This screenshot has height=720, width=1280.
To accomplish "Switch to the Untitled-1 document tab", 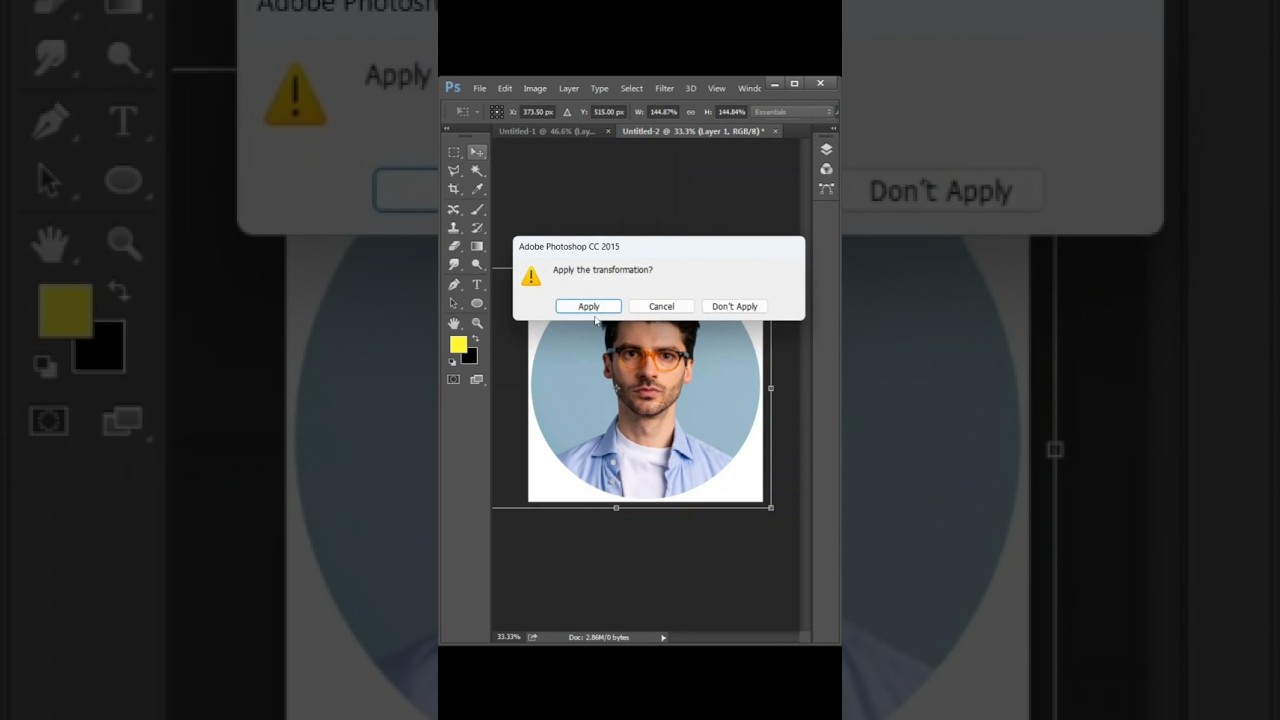I will (x=547, y=131).
